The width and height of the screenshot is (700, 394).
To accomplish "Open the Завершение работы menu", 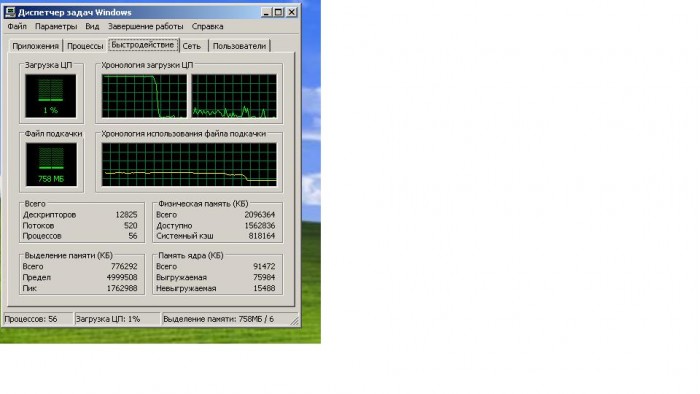I will 146,26.
